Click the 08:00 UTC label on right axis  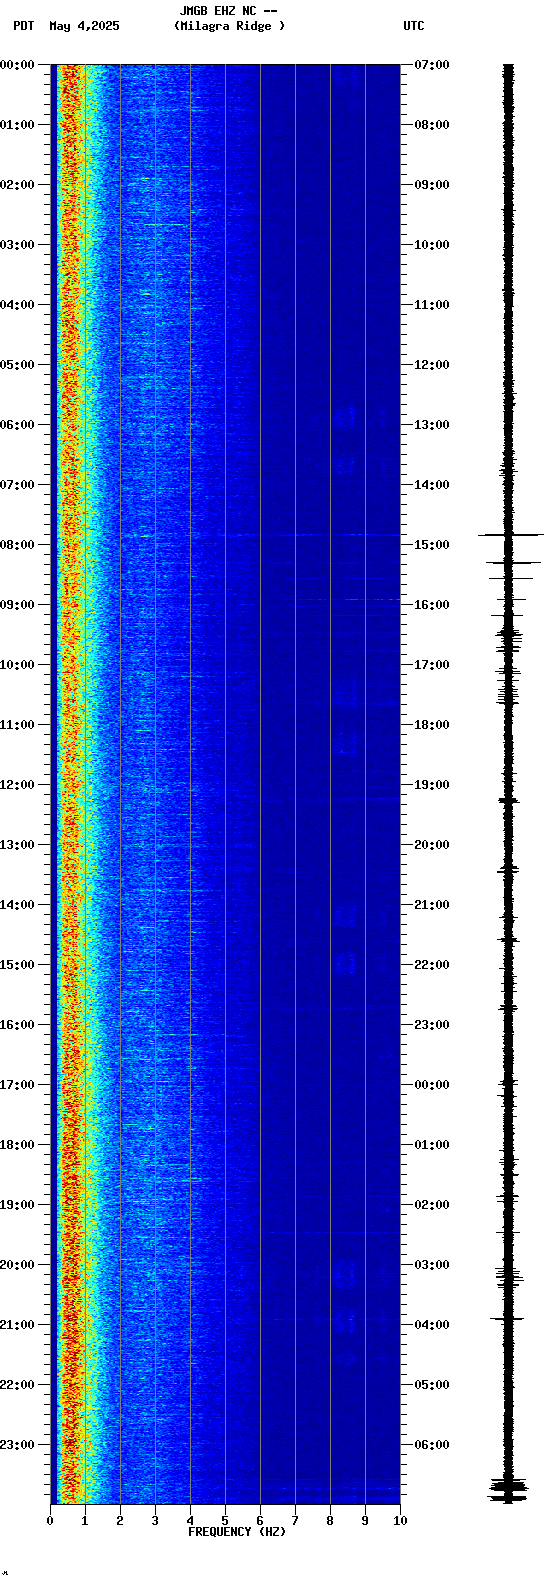tap(432, 125)
